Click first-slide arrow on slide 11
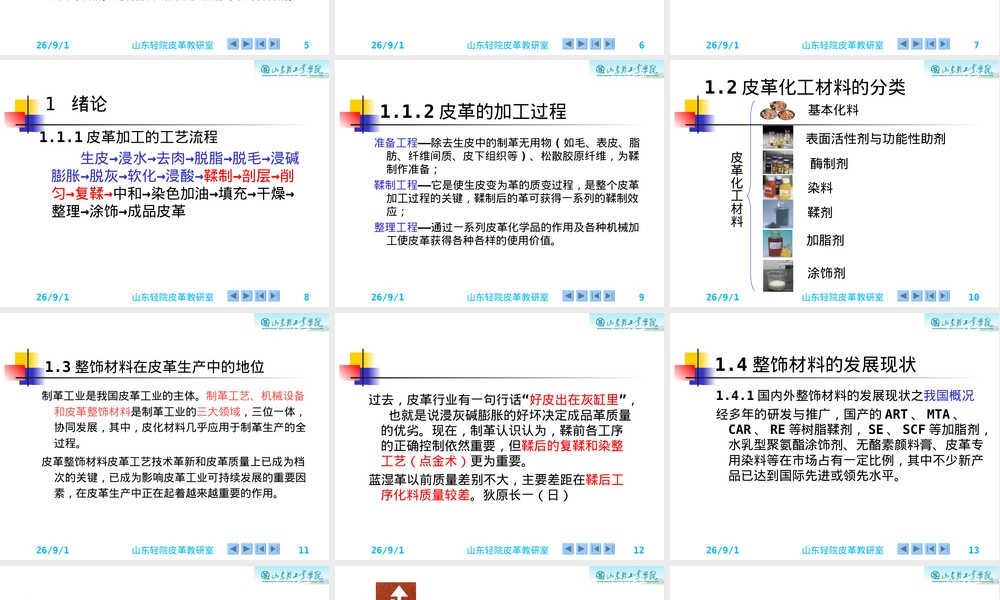Image resolution: width=1000 pixels, height=600 pixels. [x=260, y=548]
